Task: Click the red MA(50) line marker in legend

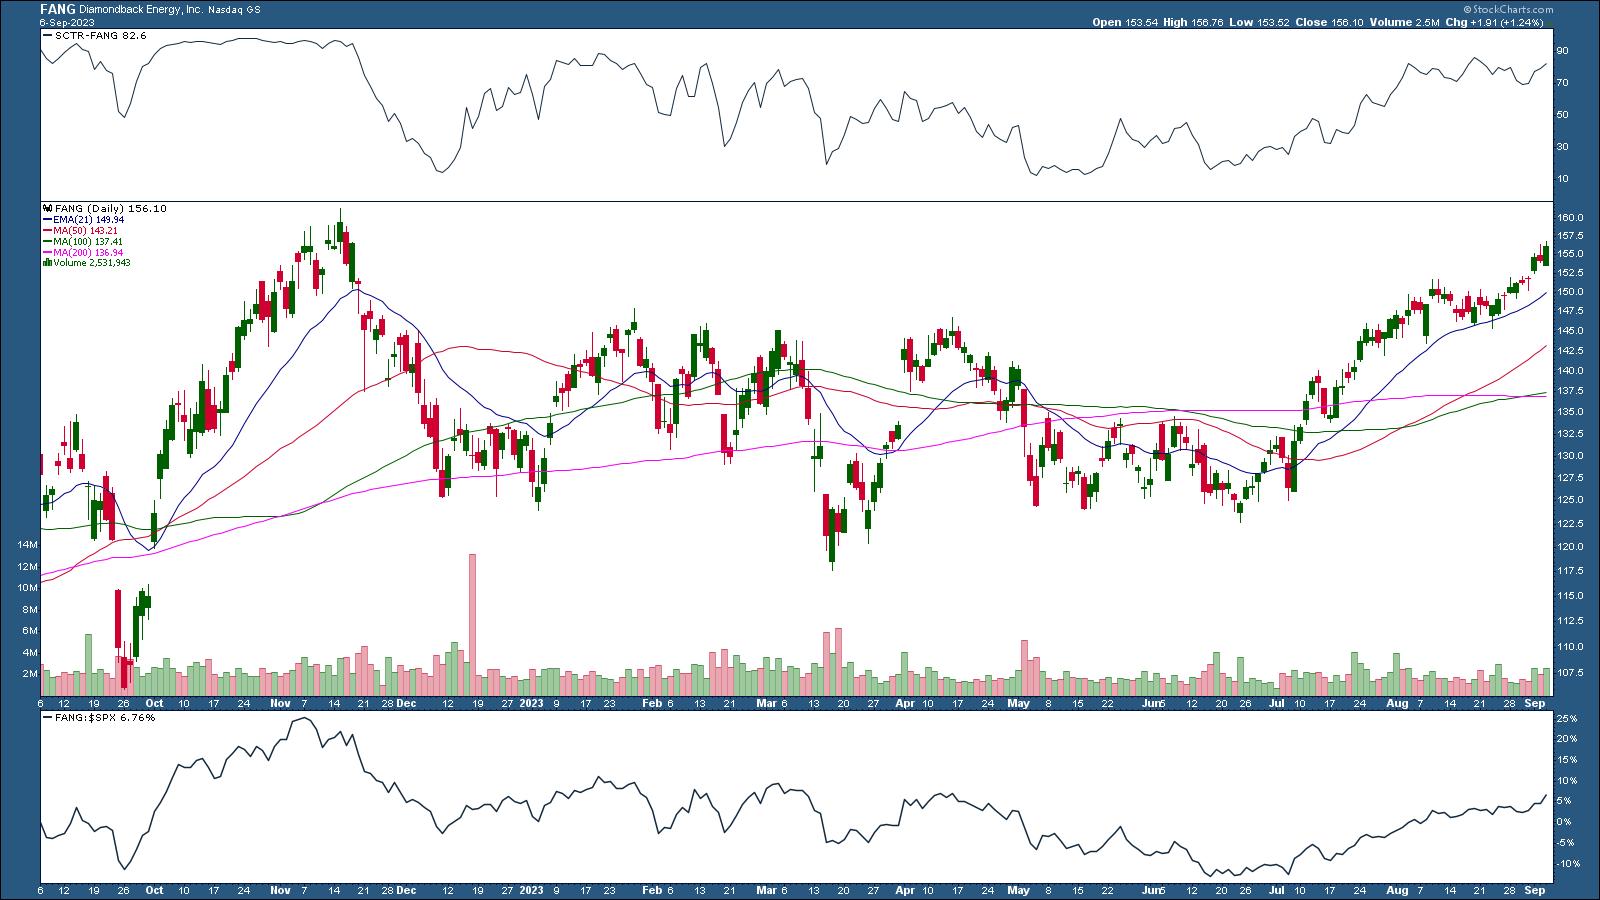Action: 46,230
